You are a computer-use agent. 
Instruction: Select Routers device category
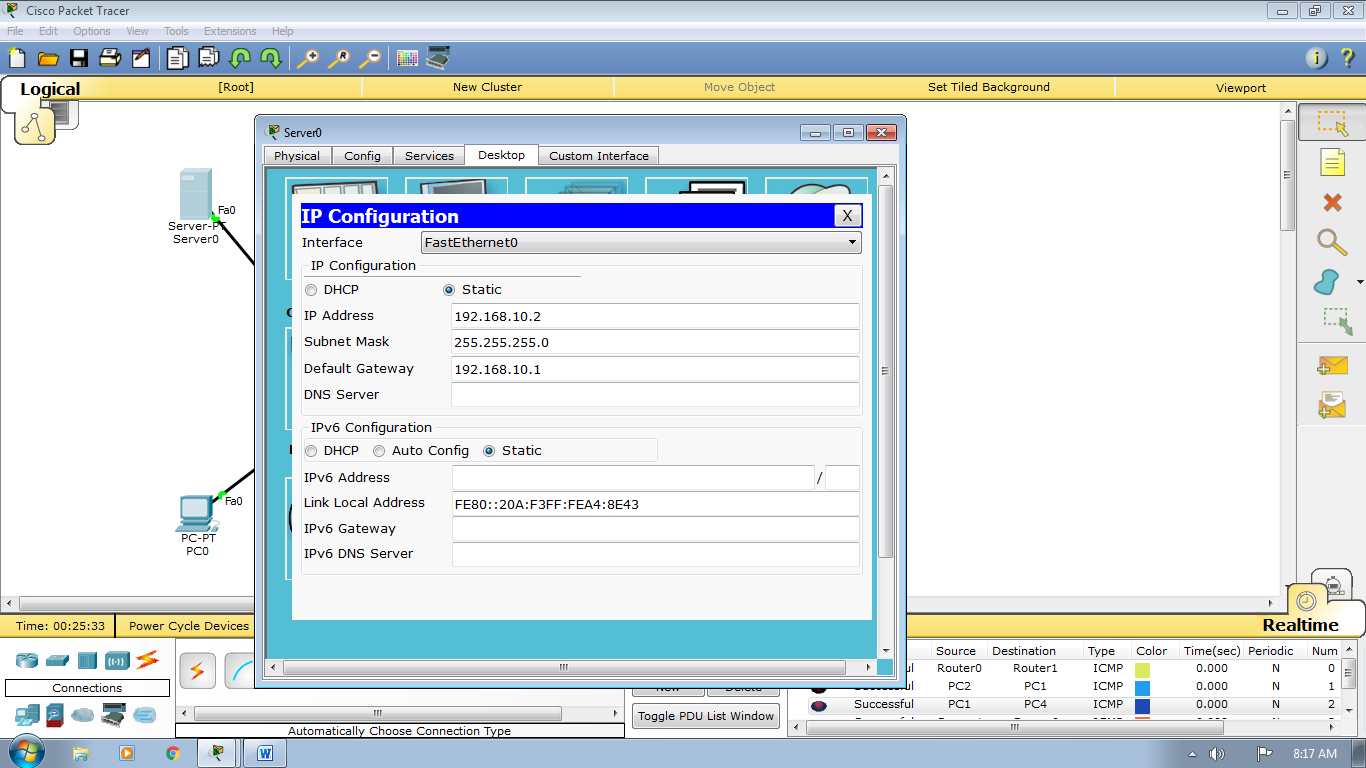[26, 660]
